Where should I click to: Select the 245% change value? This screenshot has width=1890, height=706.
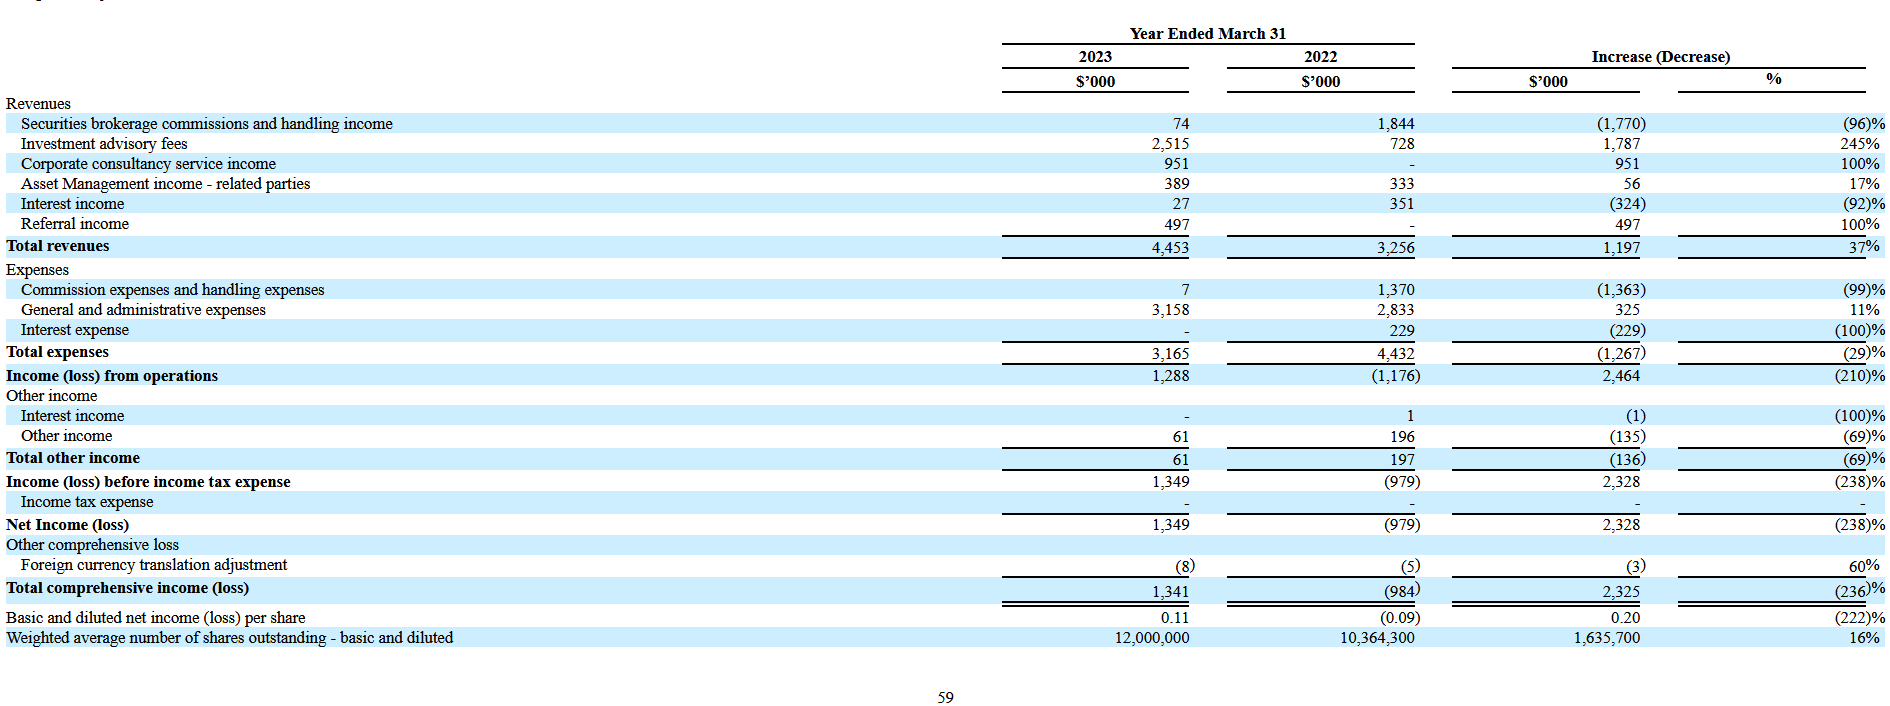point(1860,144)
